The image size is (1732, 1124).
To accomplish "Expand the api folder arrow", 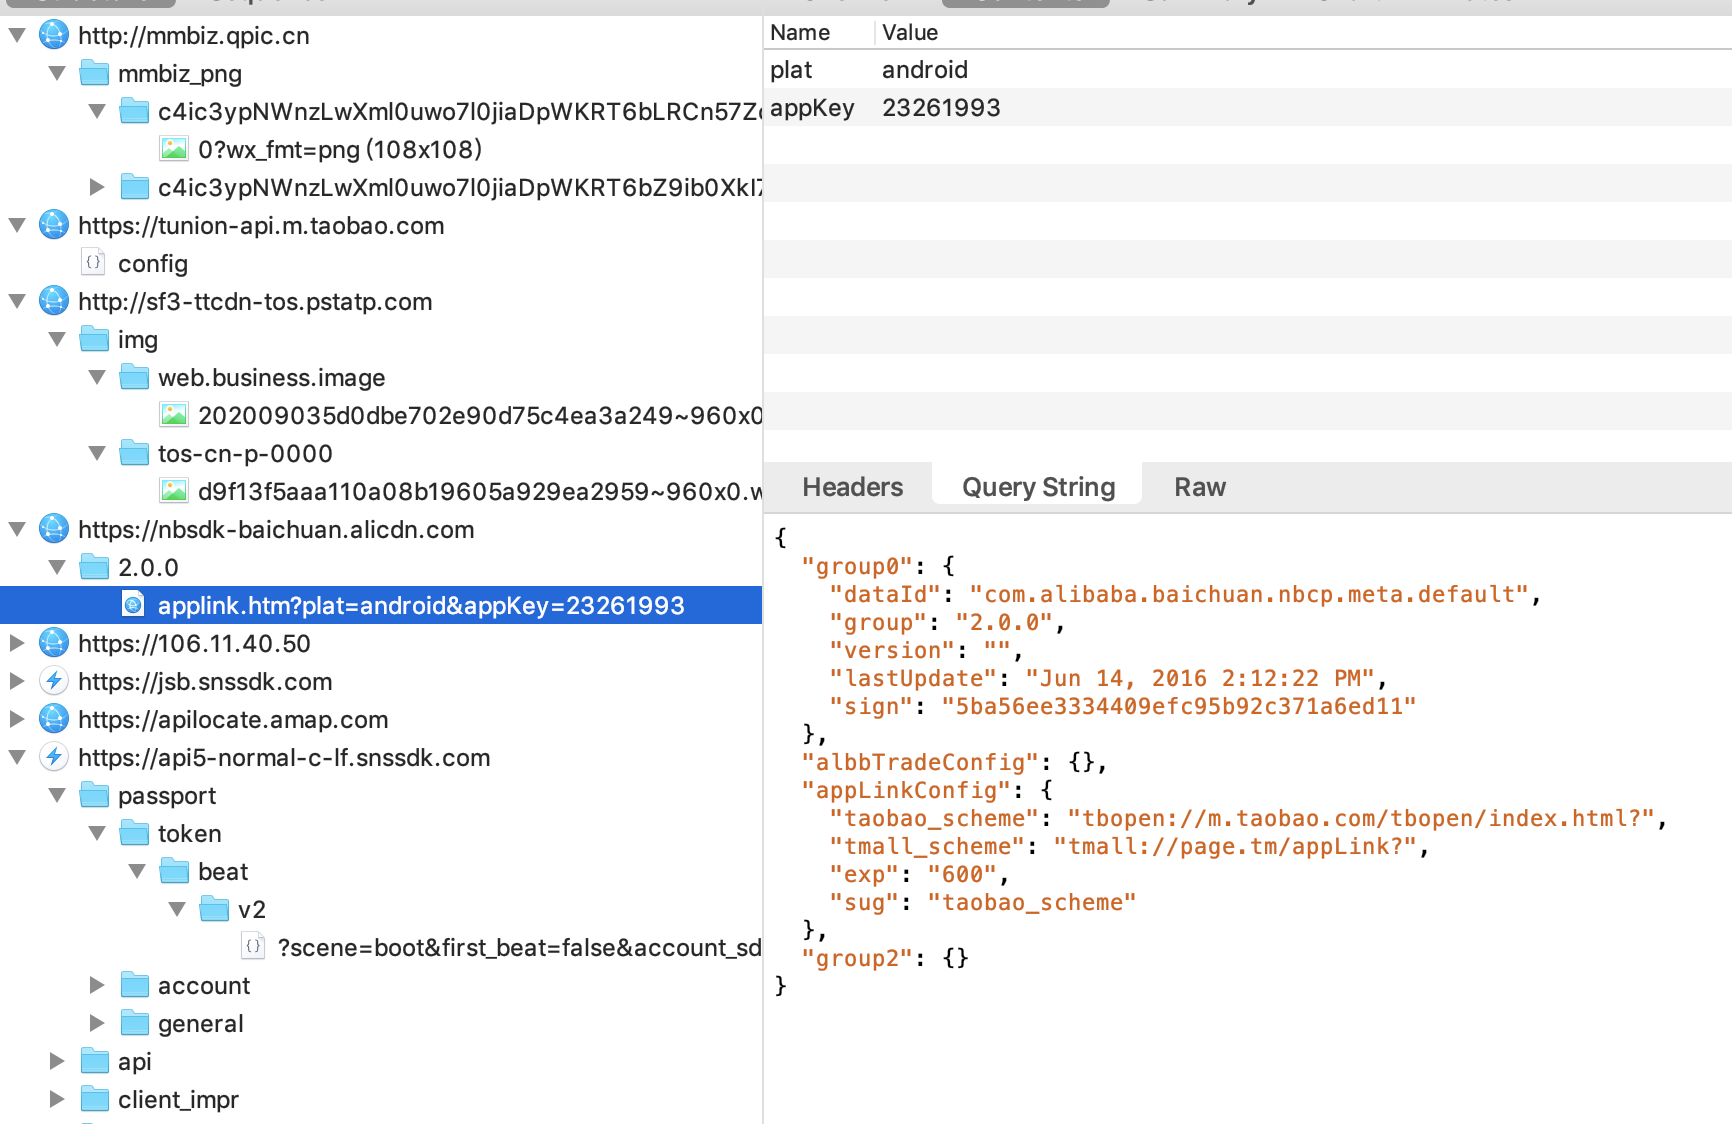I will (57, 1061).
